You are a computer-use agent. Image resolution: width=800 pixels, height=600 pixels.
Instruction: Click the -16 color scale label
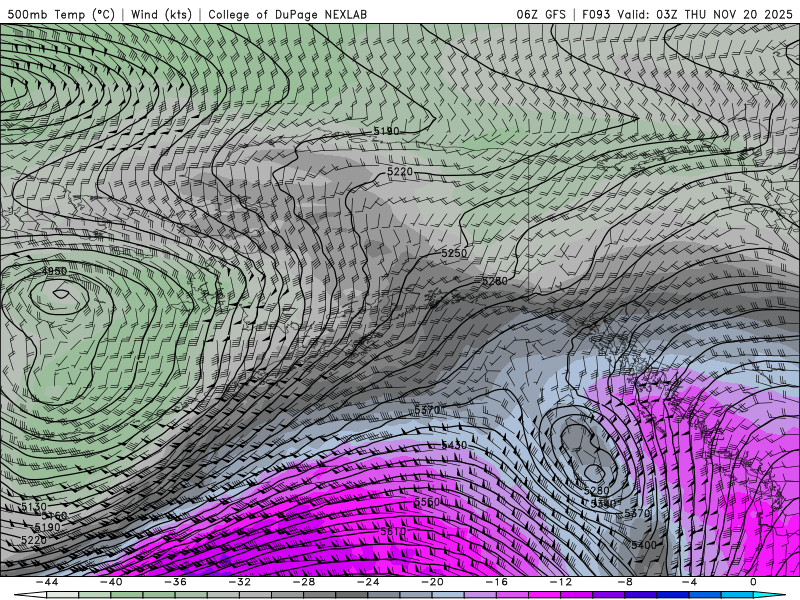[x=497, y=582]
